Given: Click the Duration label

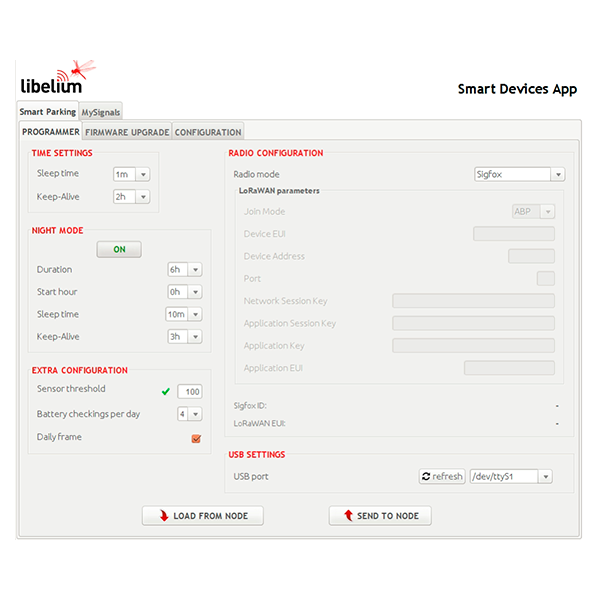Looking at the screenshot, I should pyautogui.click(x=54, y=269).
